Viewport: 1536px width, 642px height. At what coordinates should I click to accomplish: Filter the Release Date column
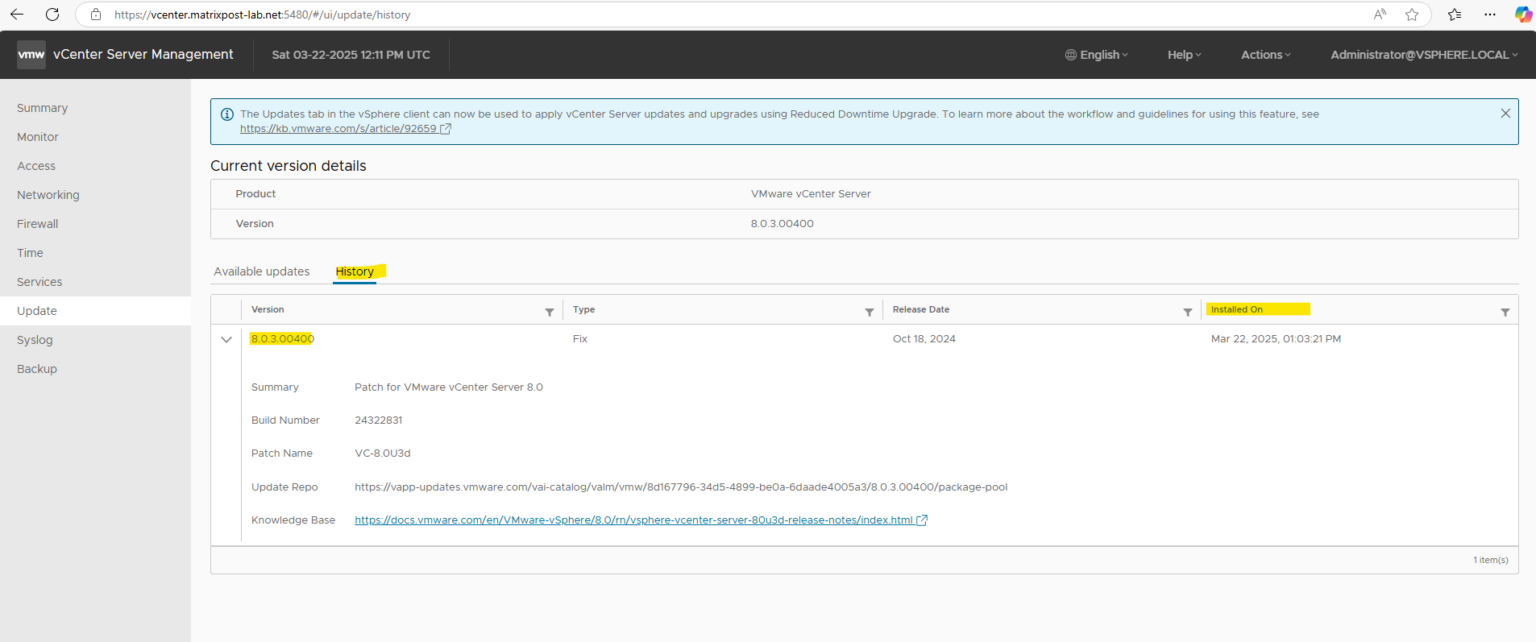pos(1187,311)
